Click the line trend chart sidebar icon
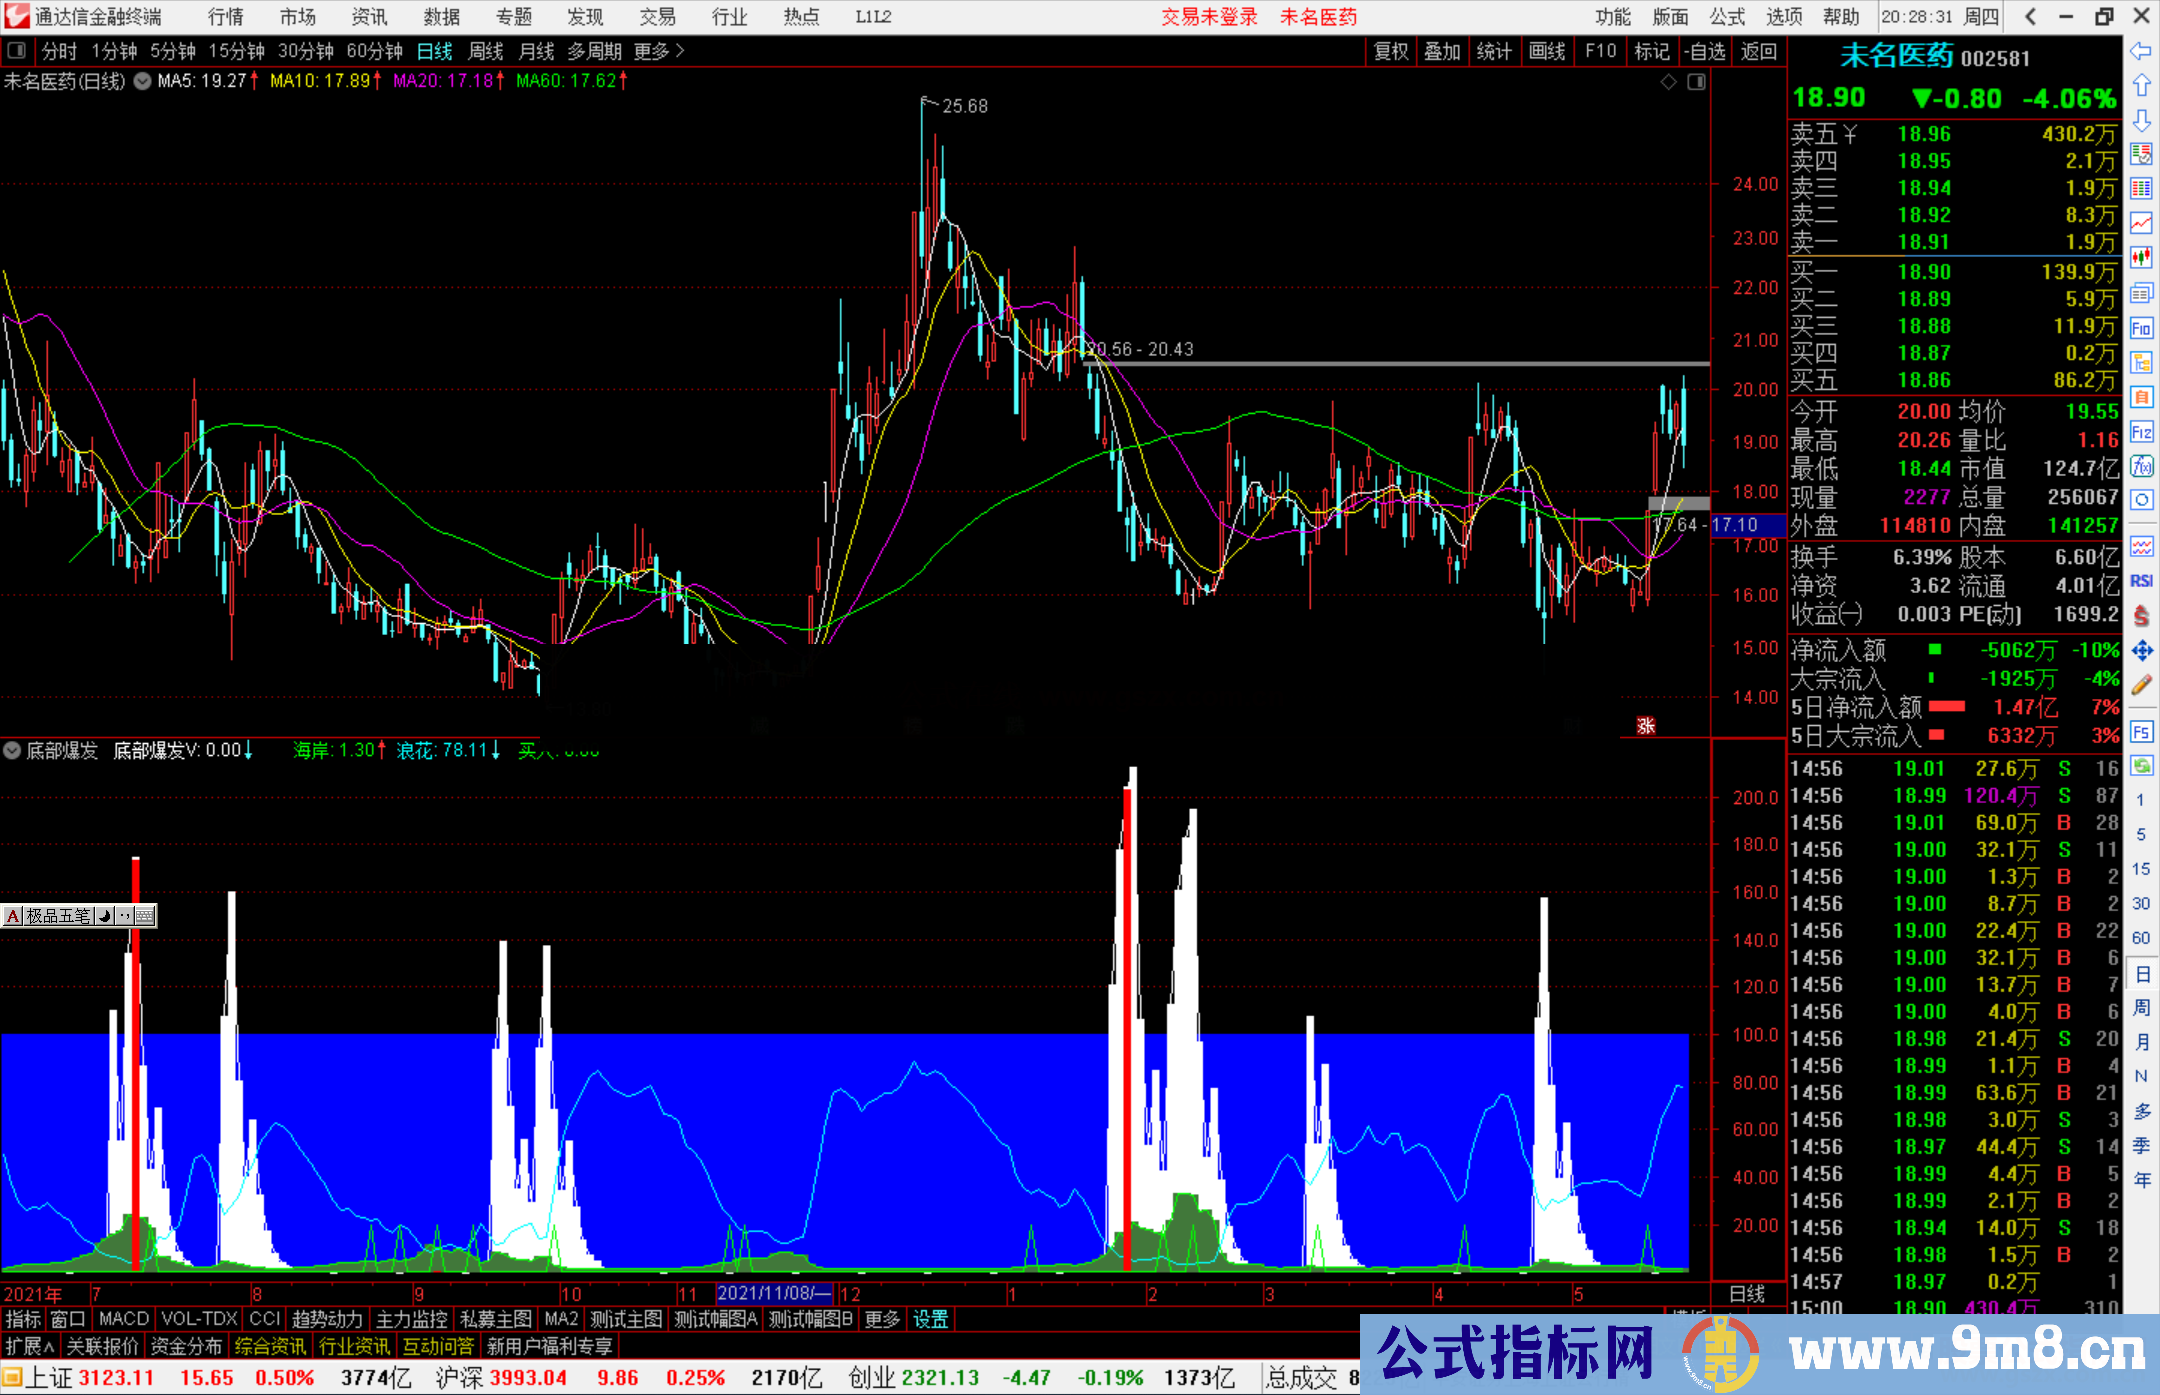This screenshot has width=2160, height=1395. [2141, 222]
